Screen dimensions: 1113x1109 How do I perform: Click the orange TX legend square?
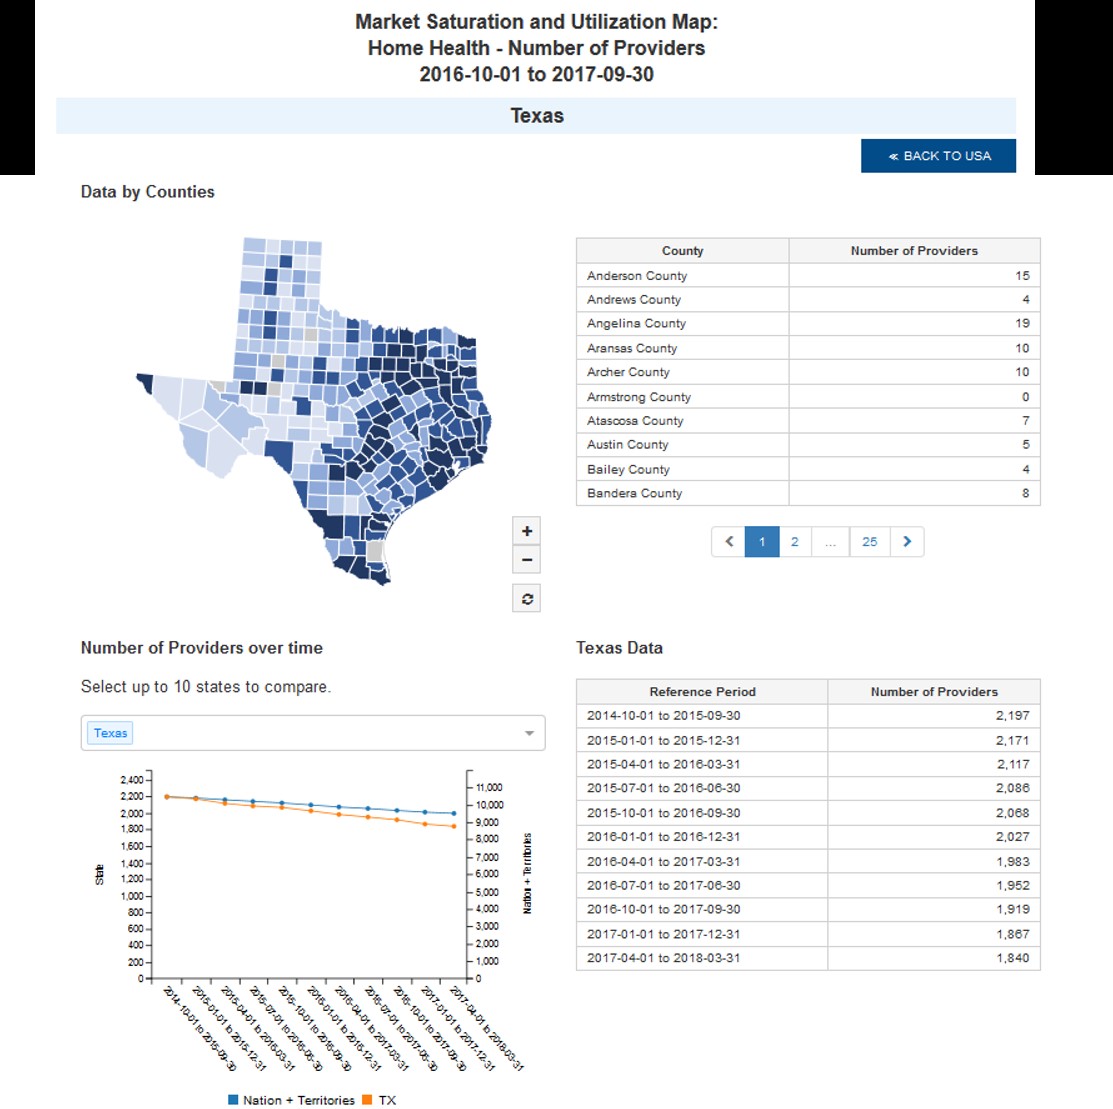coord(368,1099)
